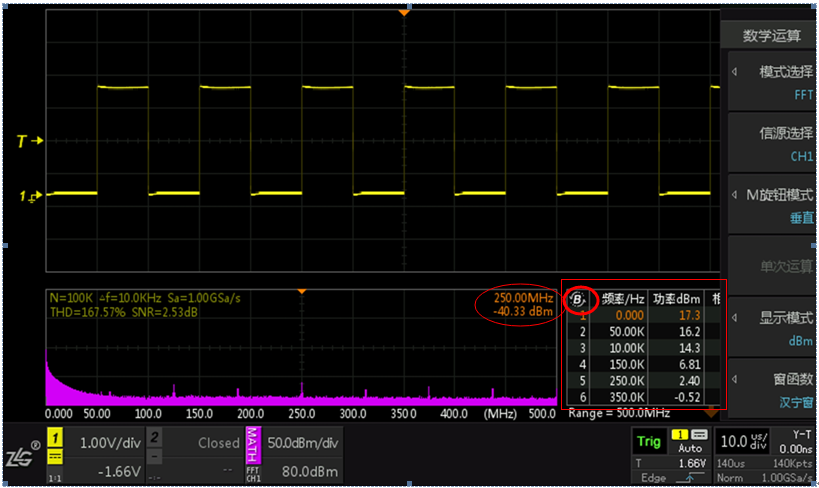Click the greyed 单次运算 button
The image size is (819, 488).
pos(770,266)
